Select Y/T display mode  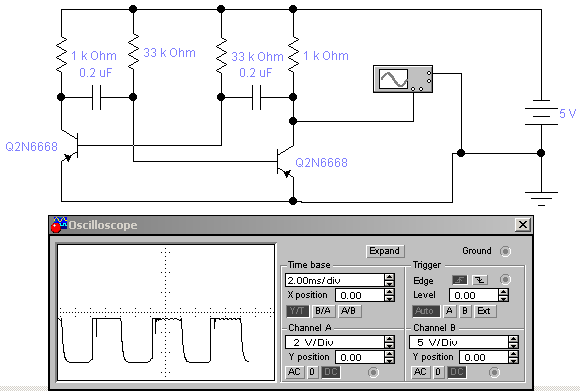297,311
